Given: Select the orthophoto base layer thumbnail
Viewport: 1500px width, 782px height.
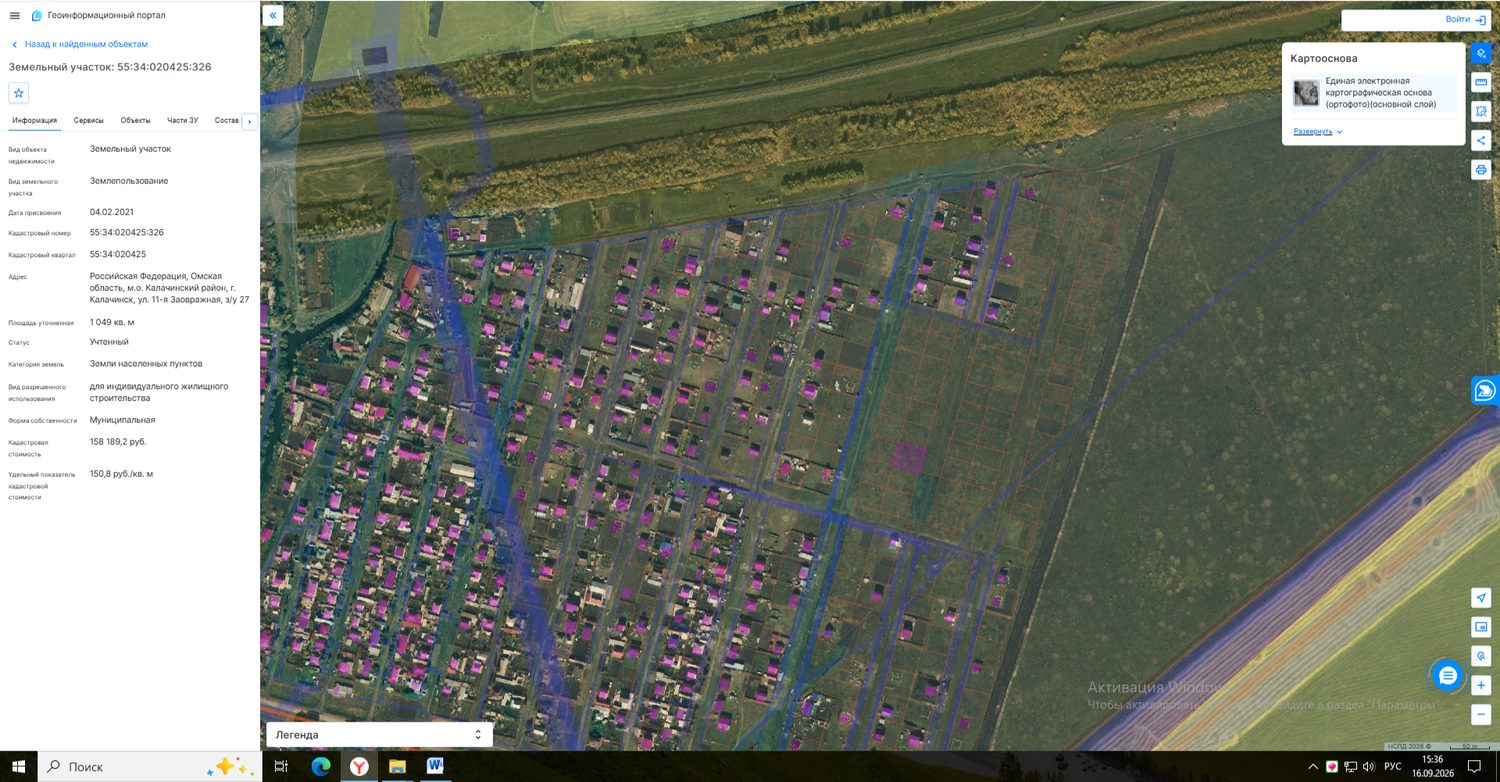Looking at the screenshot, I should [x=1306, y=93].
